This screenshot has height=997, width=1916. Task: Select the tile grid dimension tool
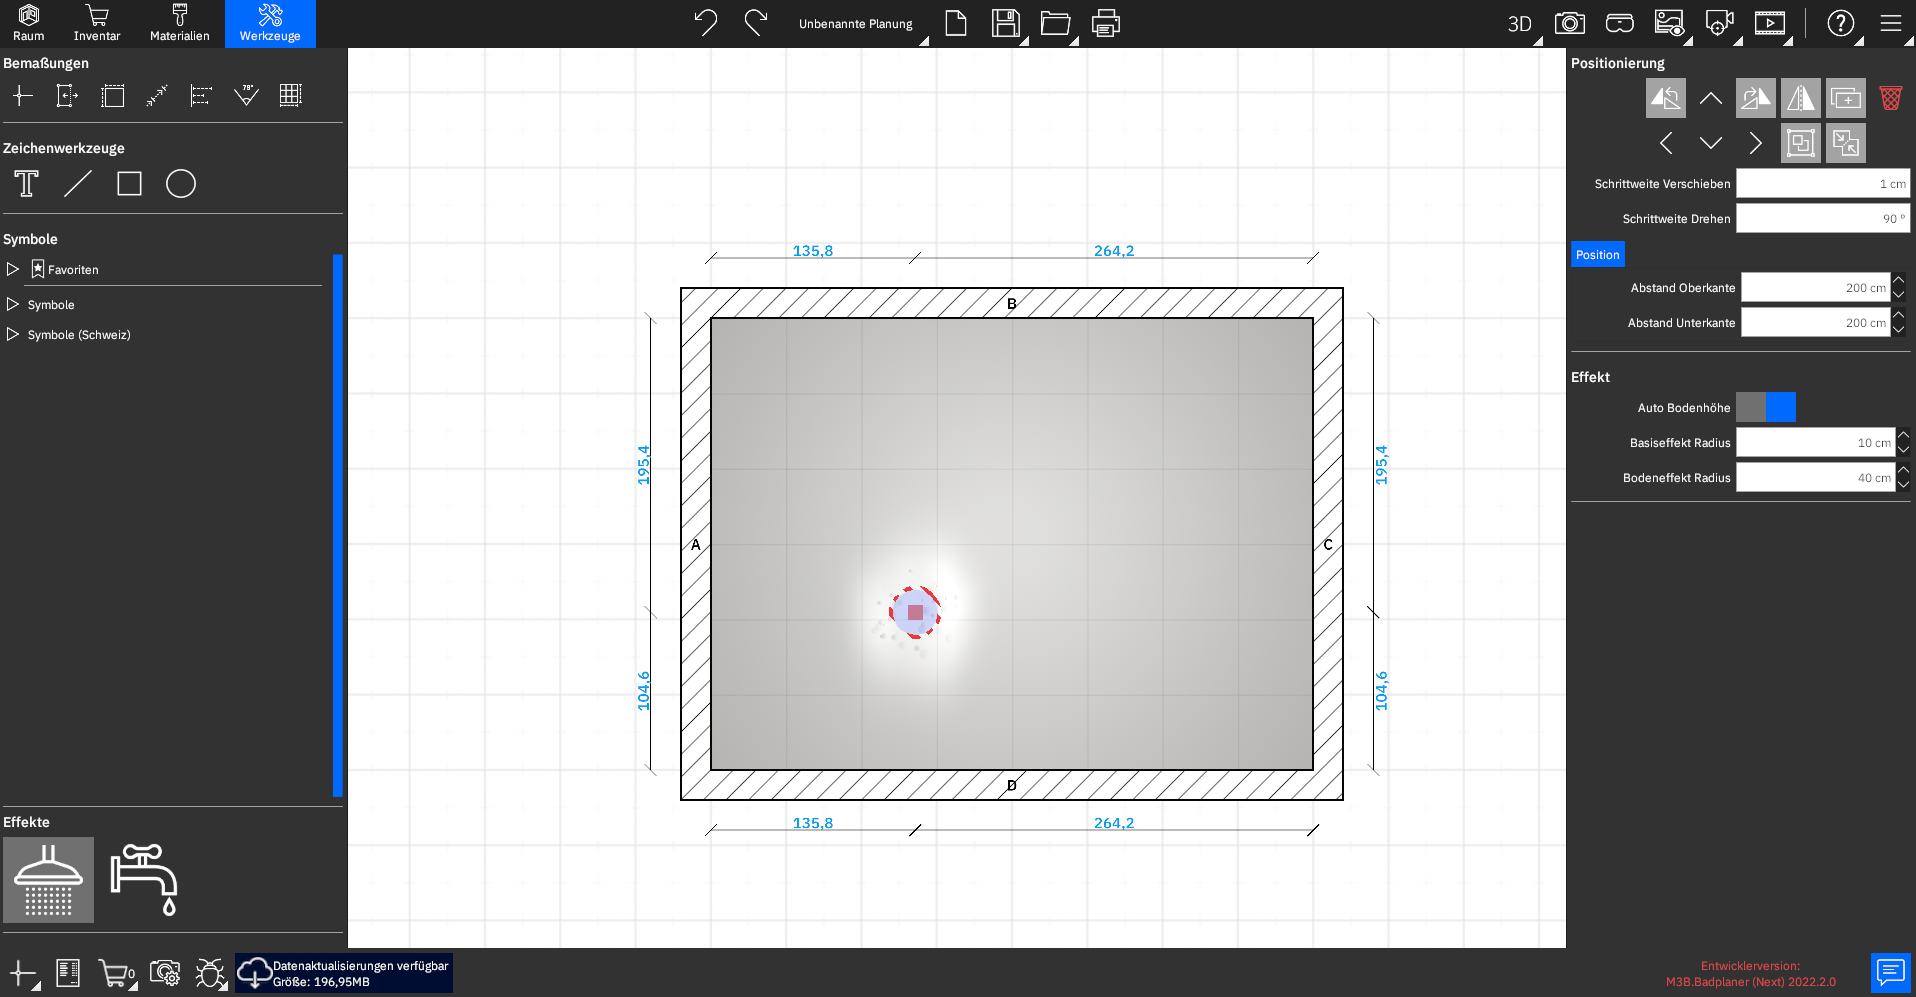pyautogui.click(x=290, y=95)
